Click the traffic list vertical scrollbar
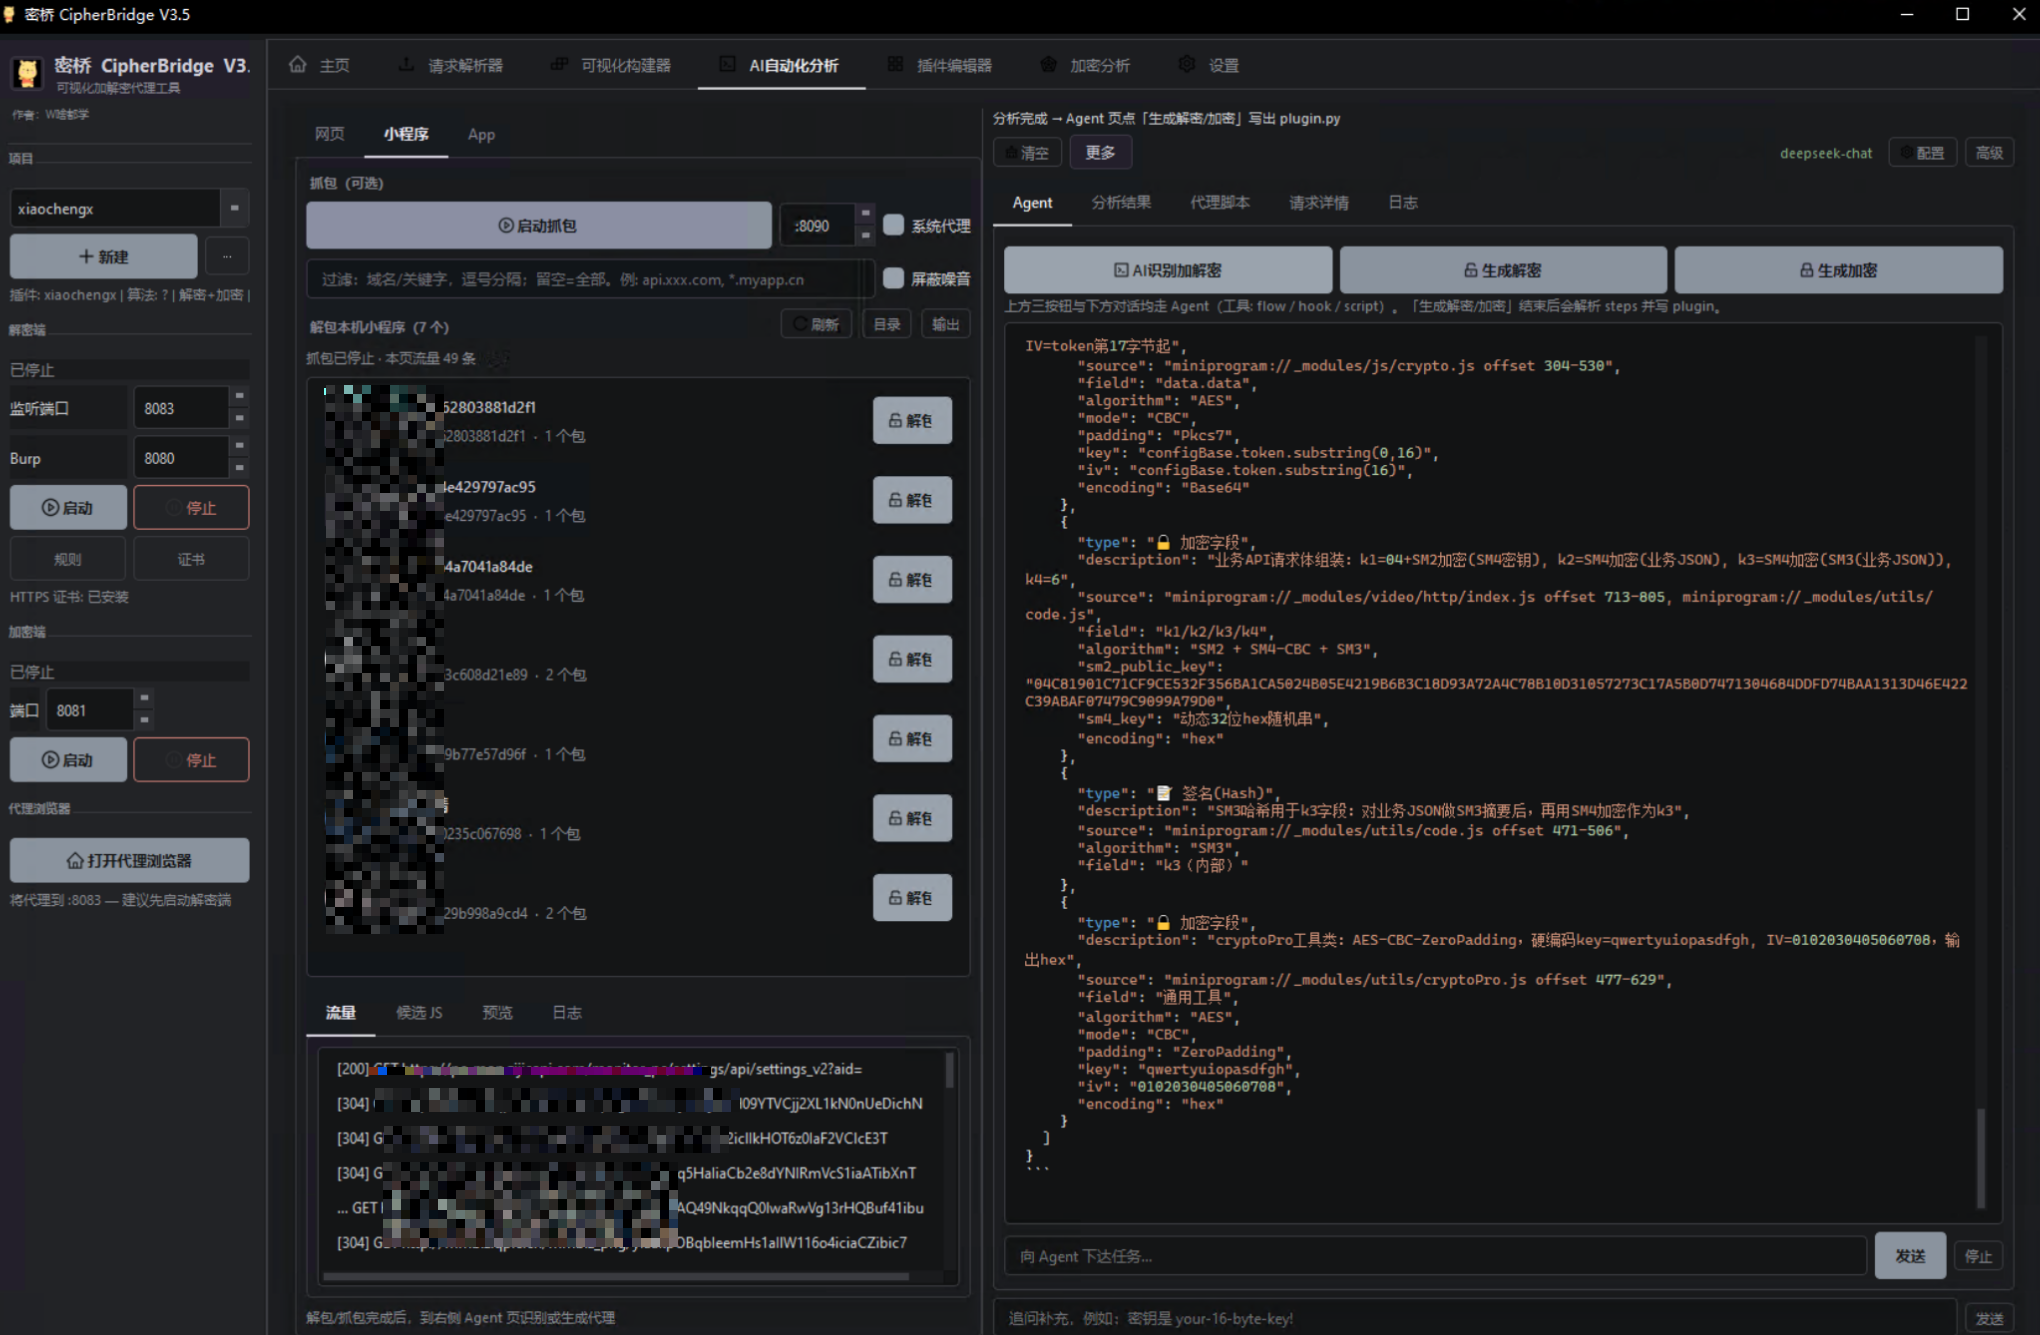The height and width of the screenshot is (1335, 2040). (950, 1070)
